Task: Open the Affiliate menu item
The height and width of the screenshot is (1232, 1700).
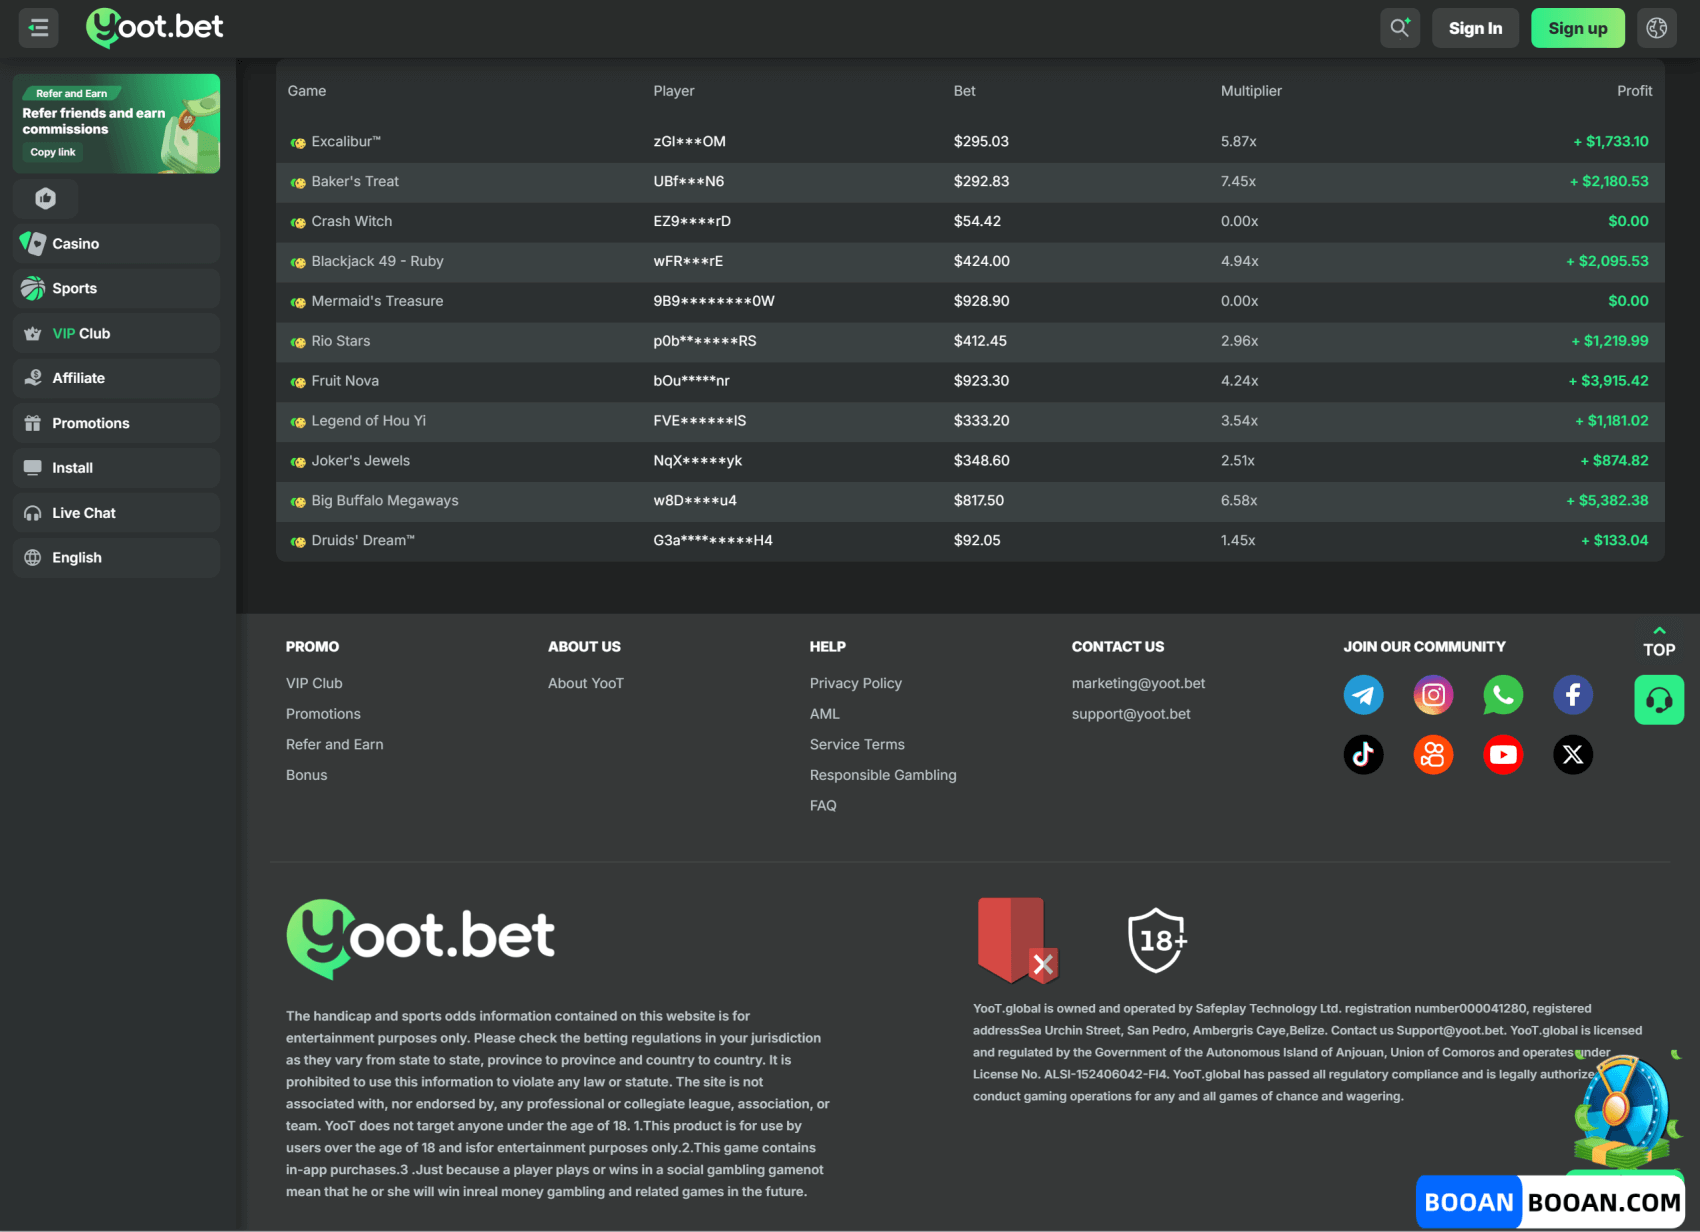Action: click(116, 378)
